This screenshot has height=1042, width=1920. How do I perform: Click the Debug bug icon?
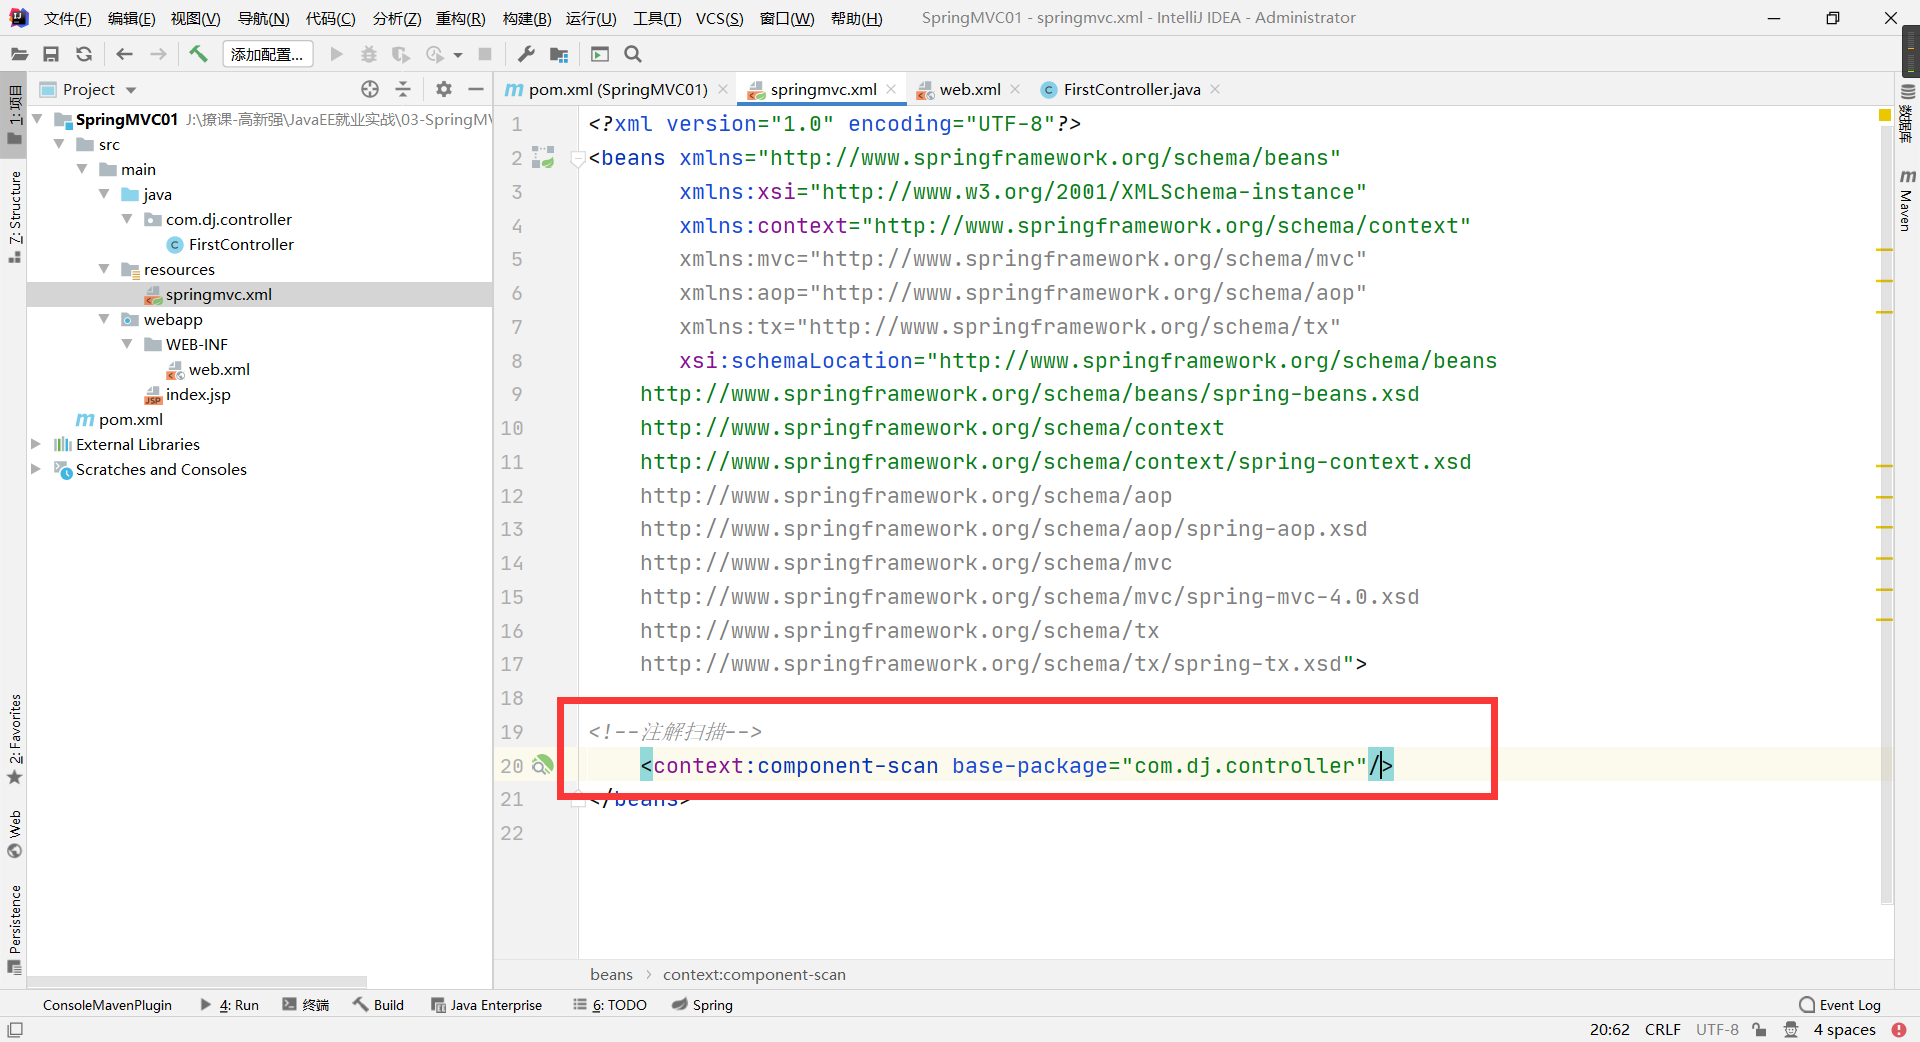[x=369, y=54]
